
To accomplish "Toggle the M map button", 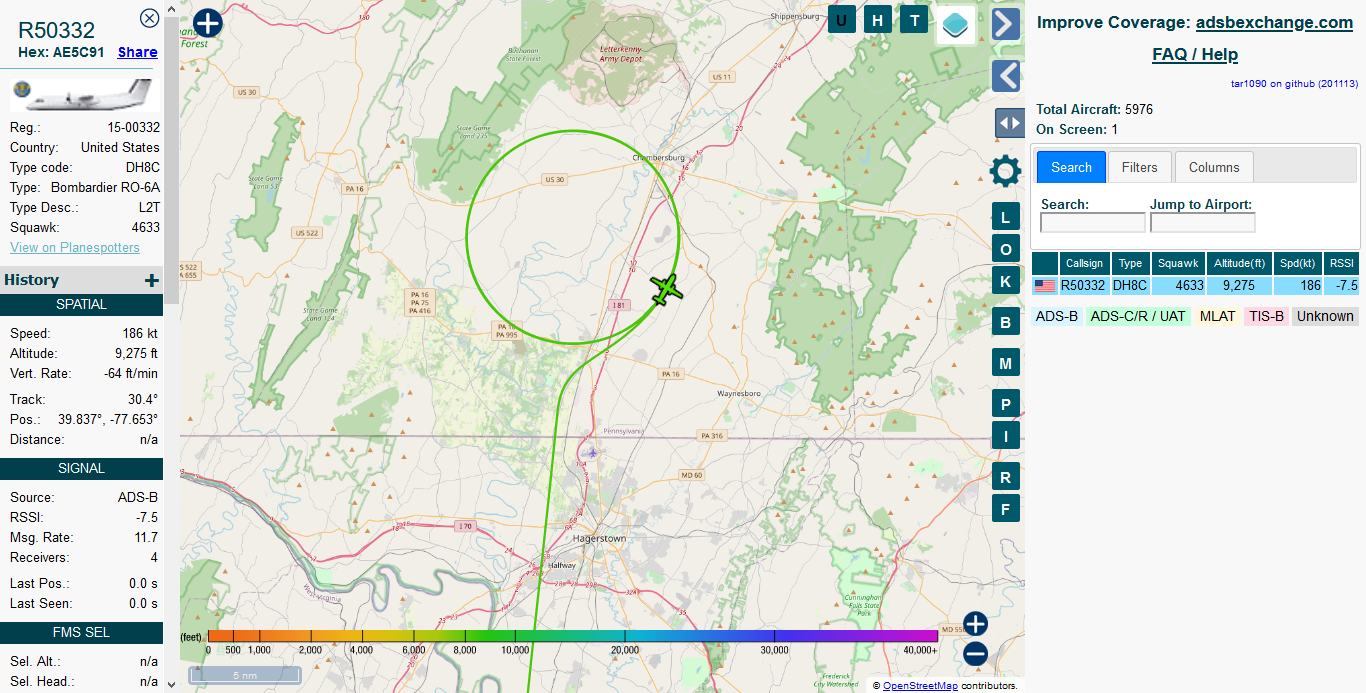I will [x=1005, y=363].
